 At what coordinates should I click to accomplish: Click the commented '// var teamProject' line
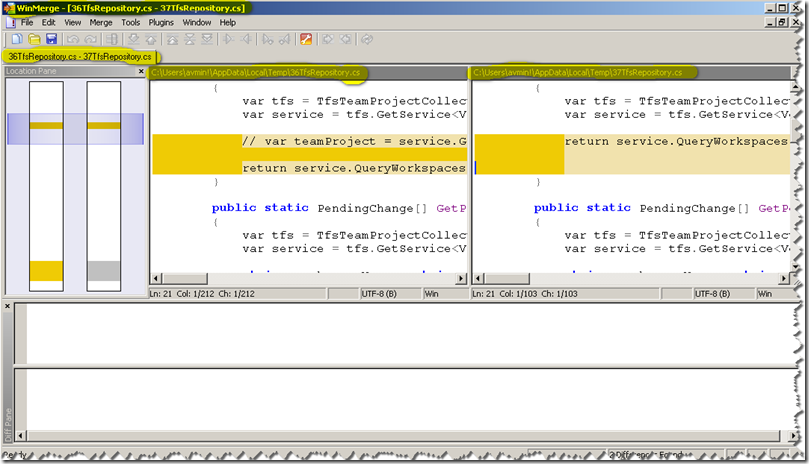pyautogui.click(x=354, y=141)
